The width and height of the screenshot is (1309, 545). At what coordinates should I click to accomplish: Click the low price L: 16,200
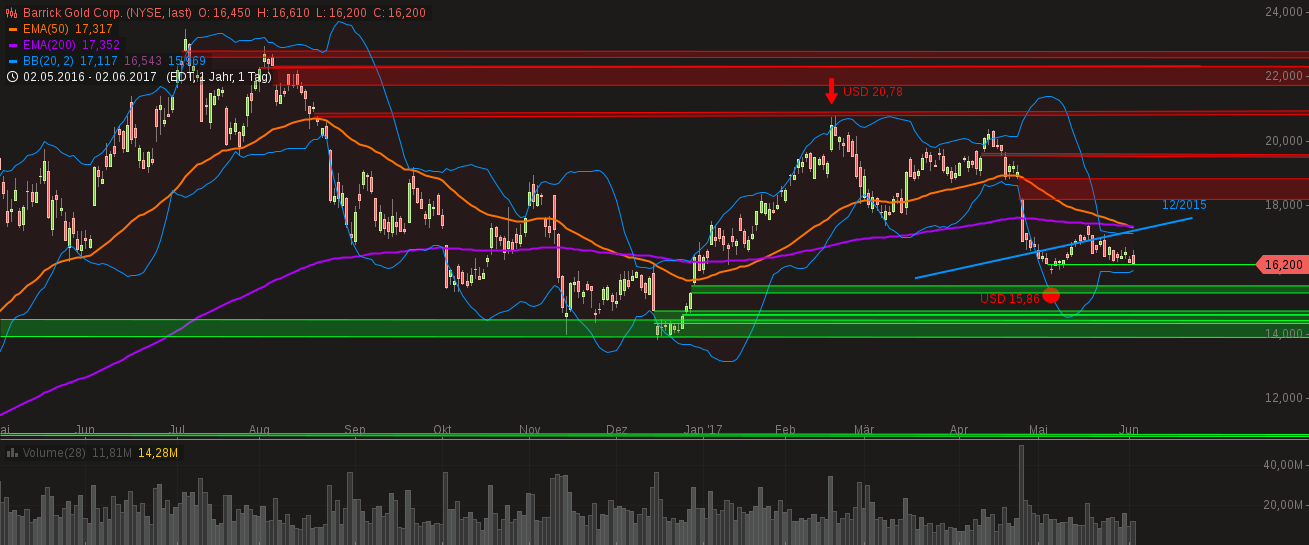point(340,13)
